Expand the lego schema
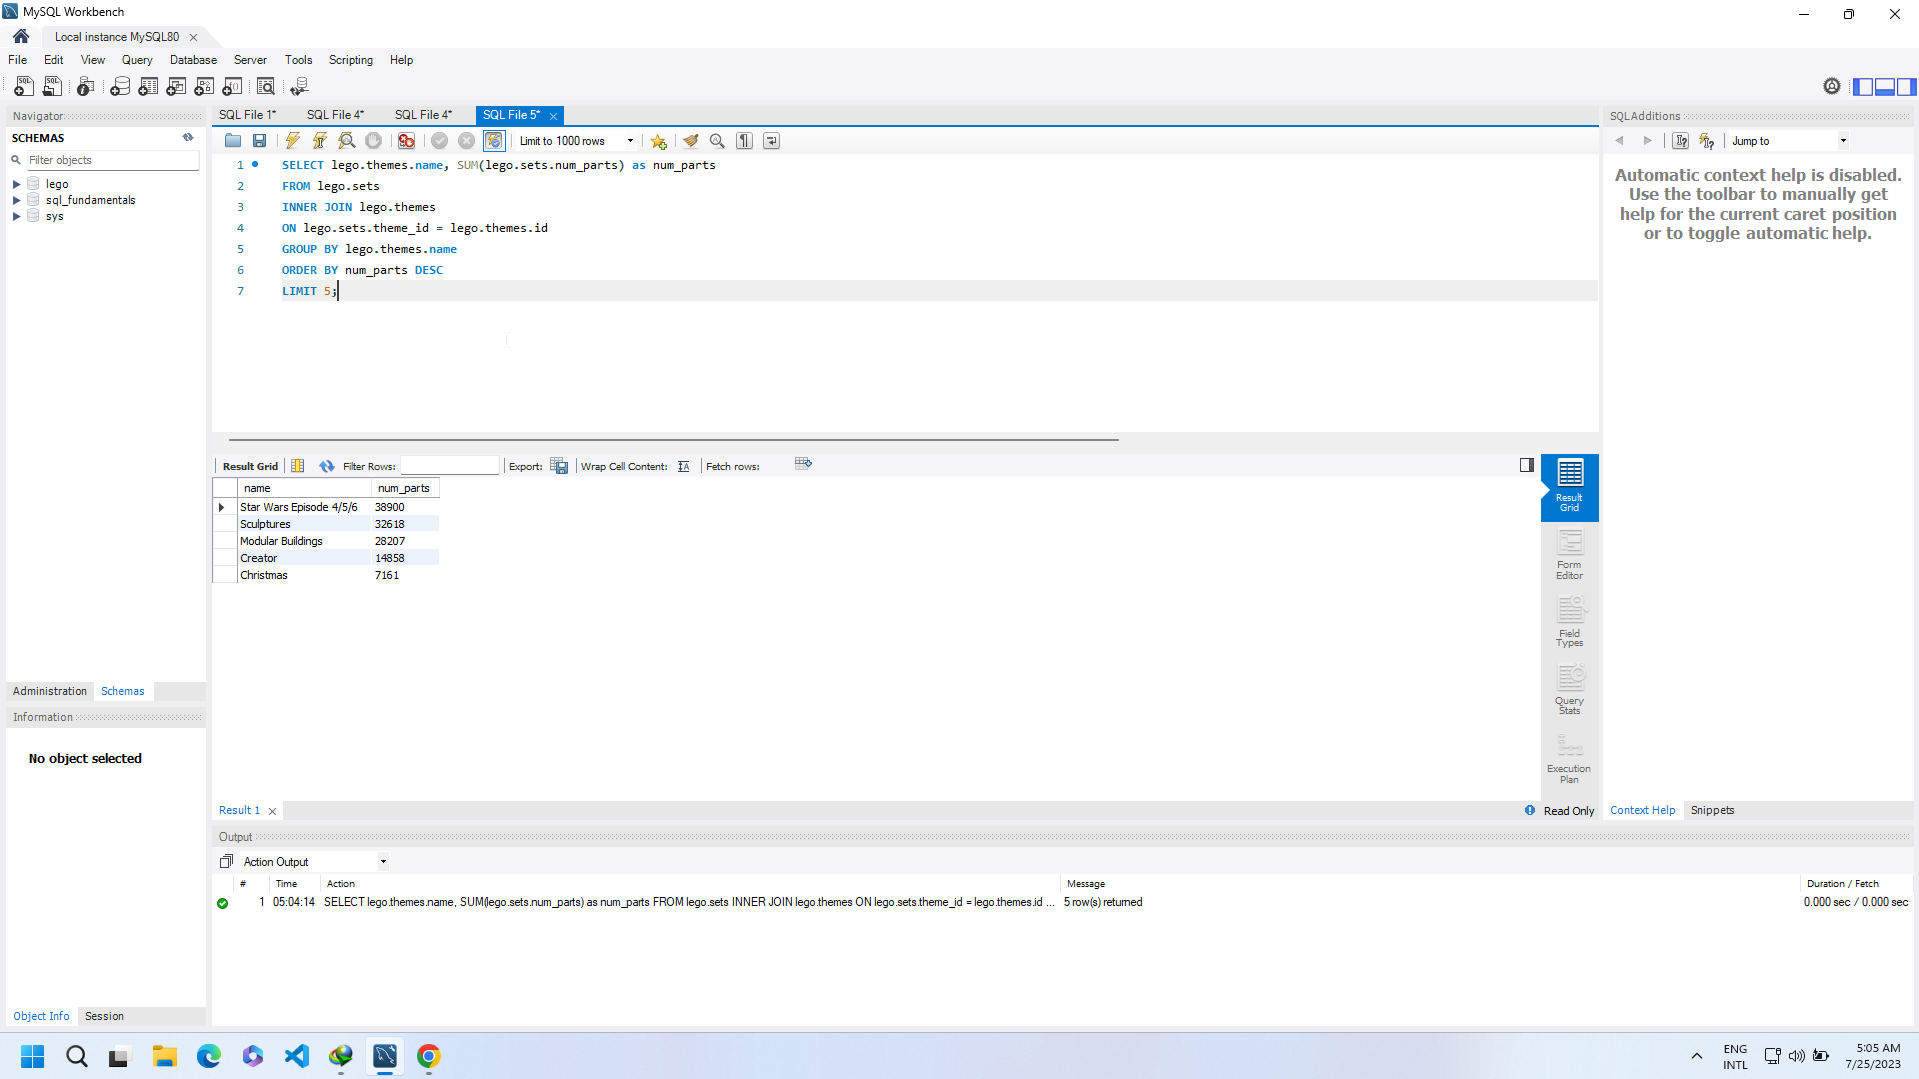The height and width of the screenshot is (1079, 1919). (x=17, y=184)
